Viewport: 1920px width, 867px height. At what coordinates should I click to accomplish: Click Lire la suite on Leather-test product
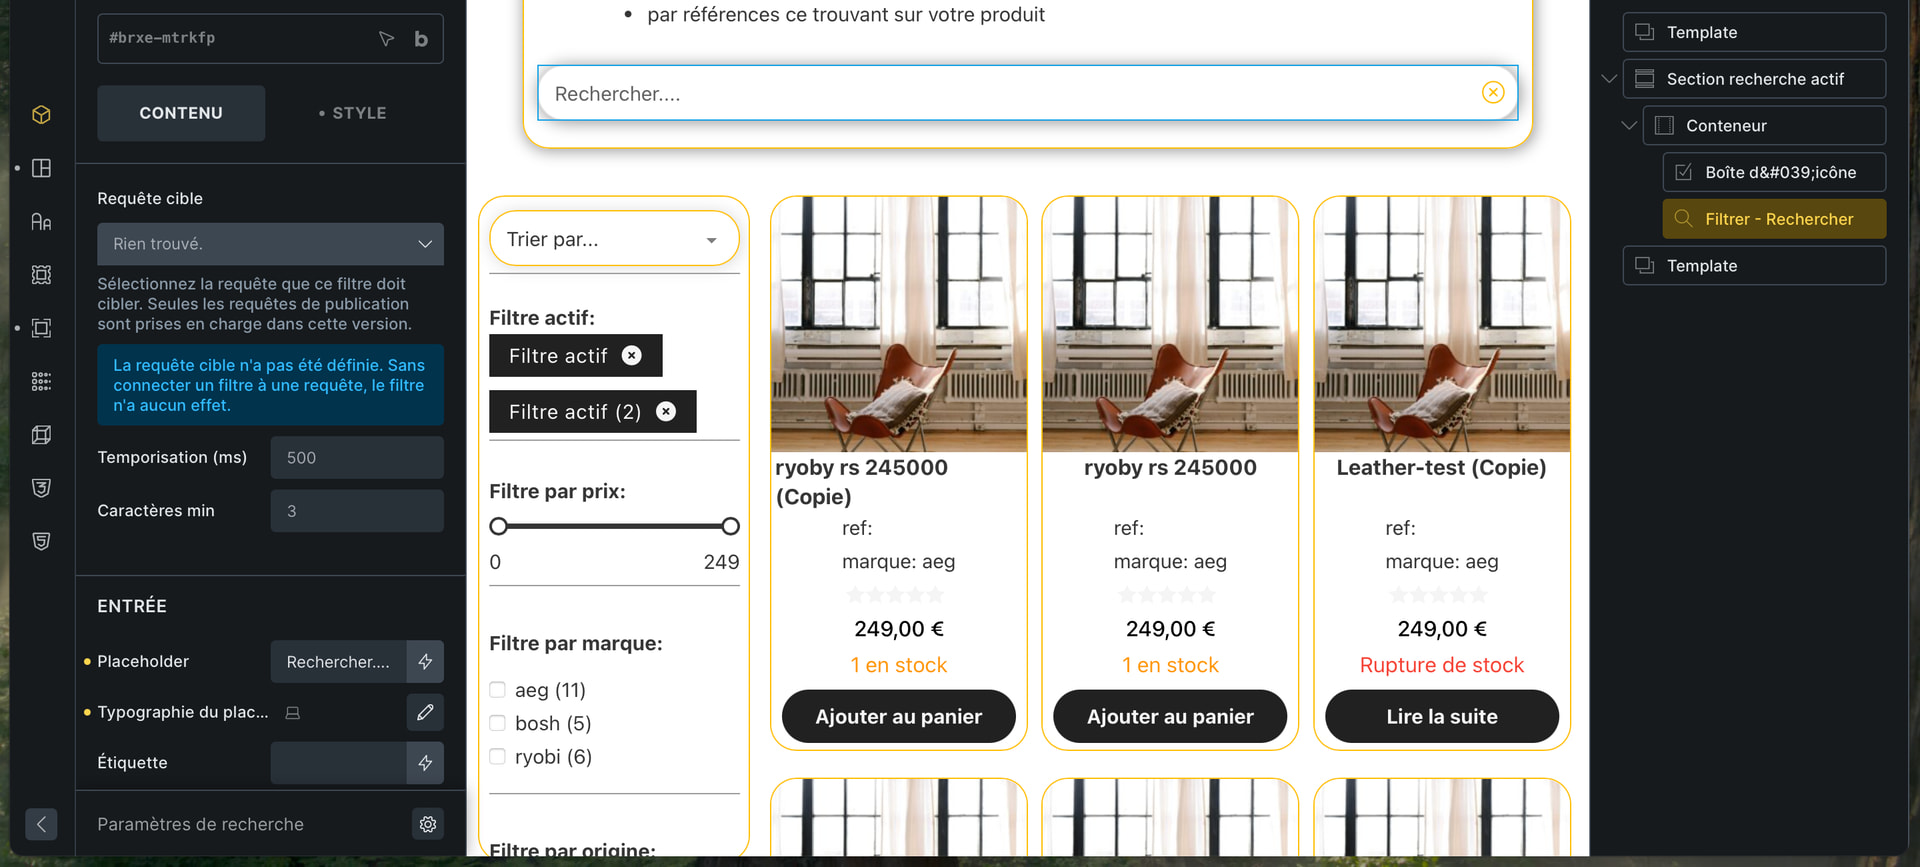point(1441,716)
